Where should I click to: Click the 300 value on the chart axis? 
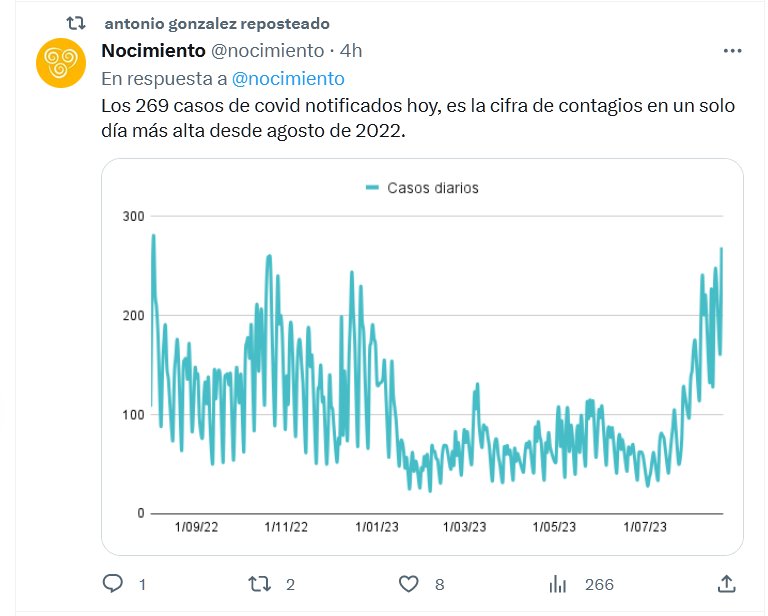(x=133, y=216)
